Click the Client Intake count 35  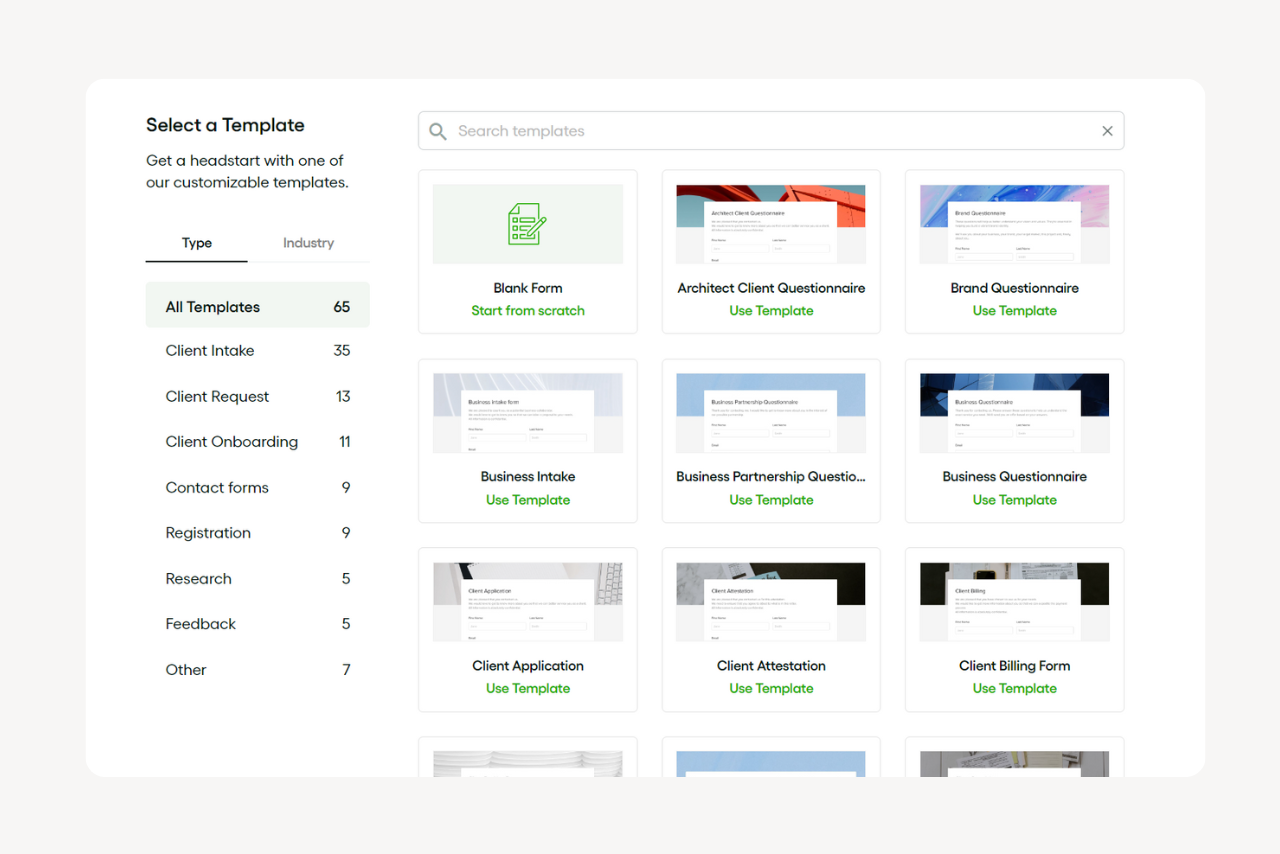click(342, 351)
